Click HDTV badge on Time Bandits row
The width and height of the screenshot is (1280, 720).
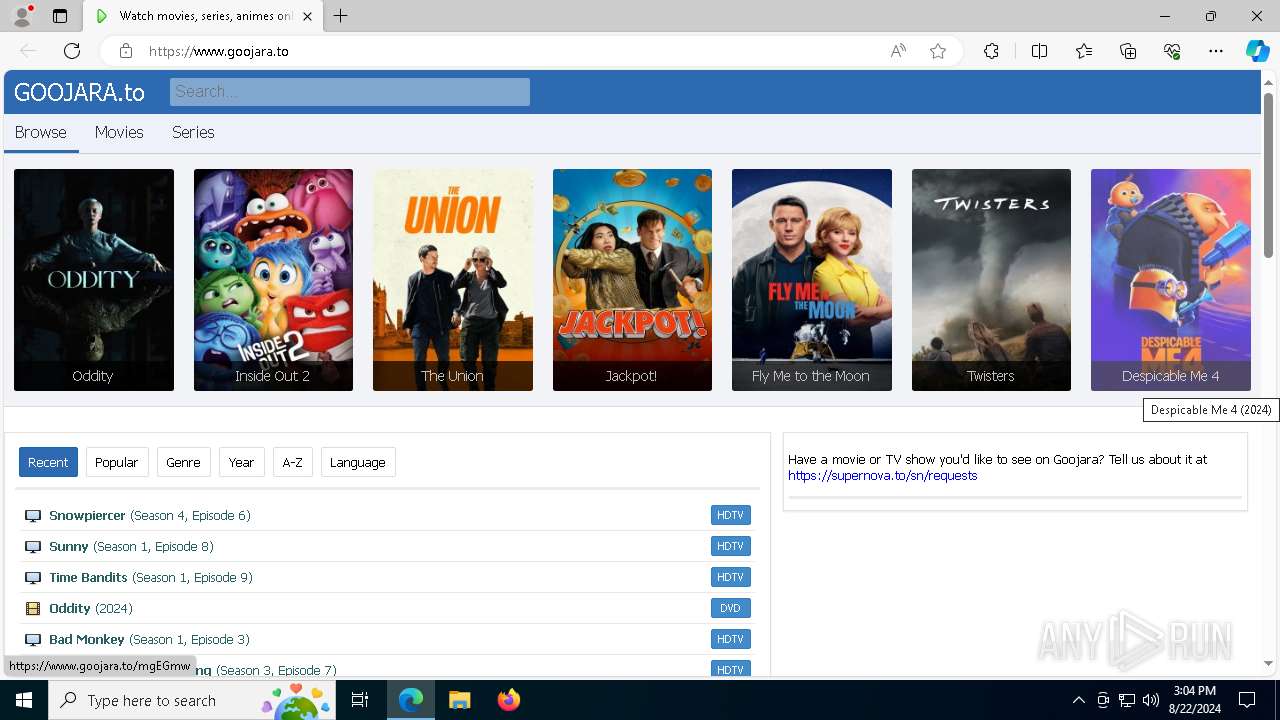[x=731, y=577]
